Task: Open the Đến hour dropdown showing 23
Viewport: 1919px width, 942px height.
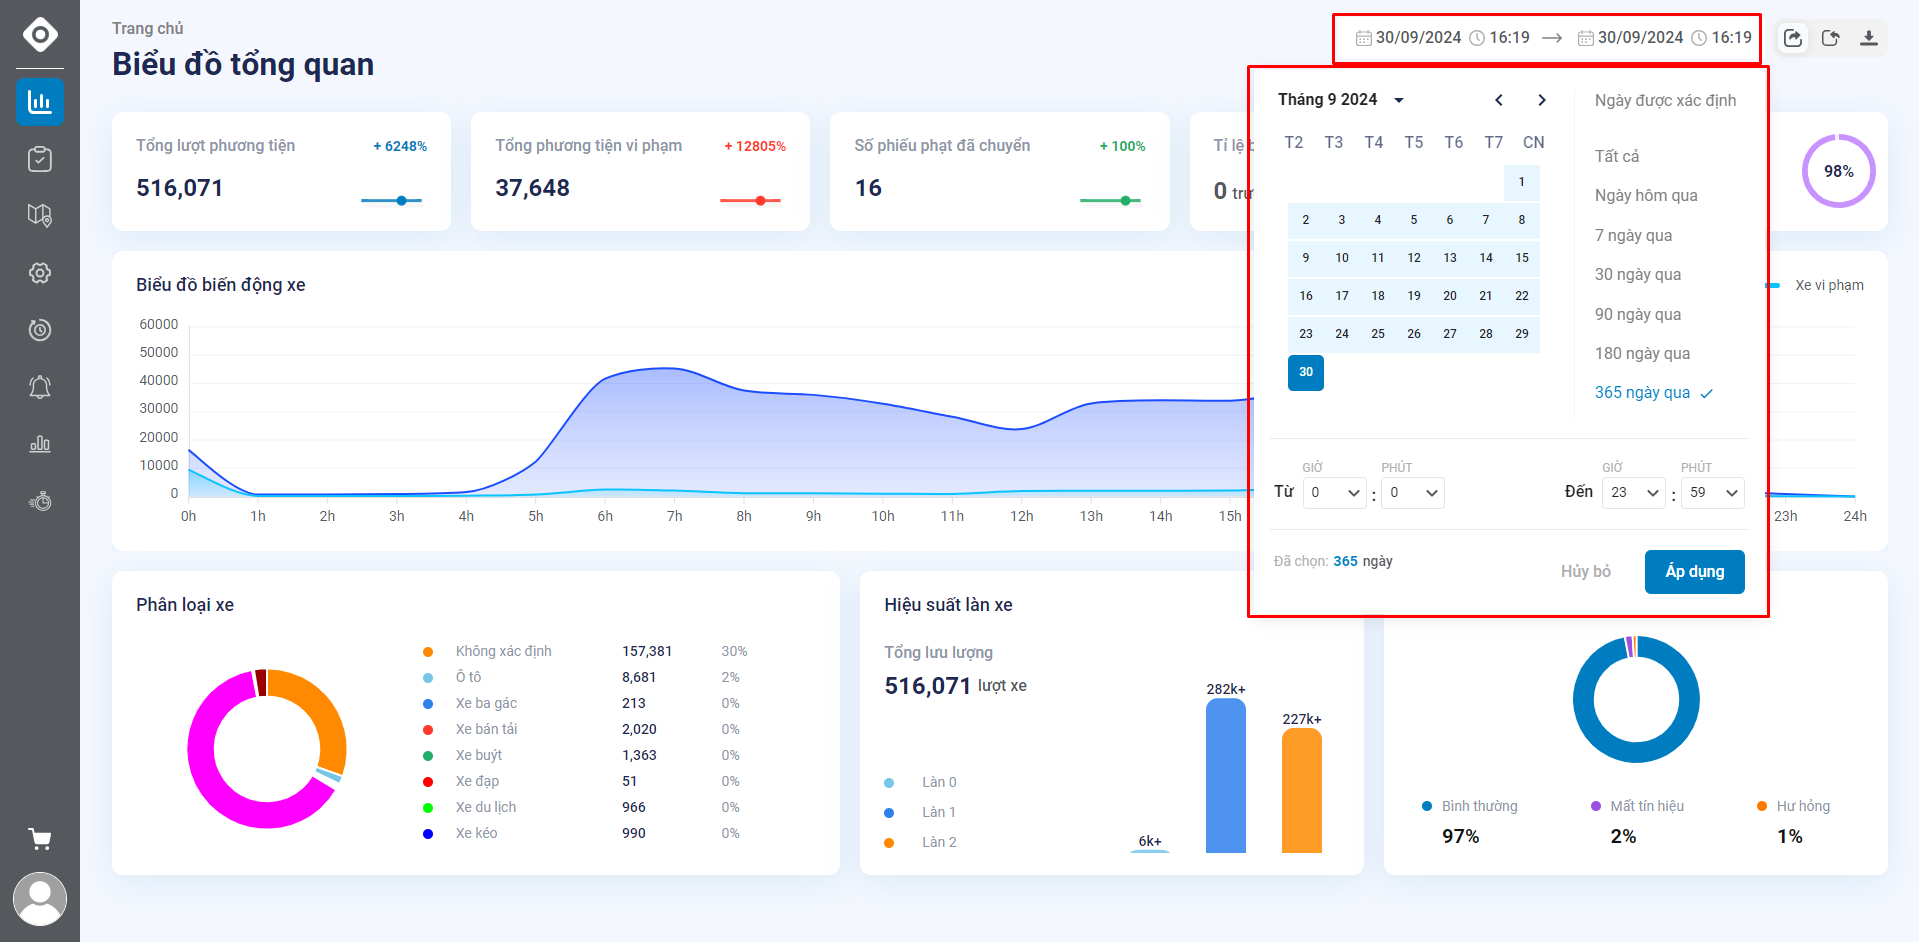Action: (1634, 492)
